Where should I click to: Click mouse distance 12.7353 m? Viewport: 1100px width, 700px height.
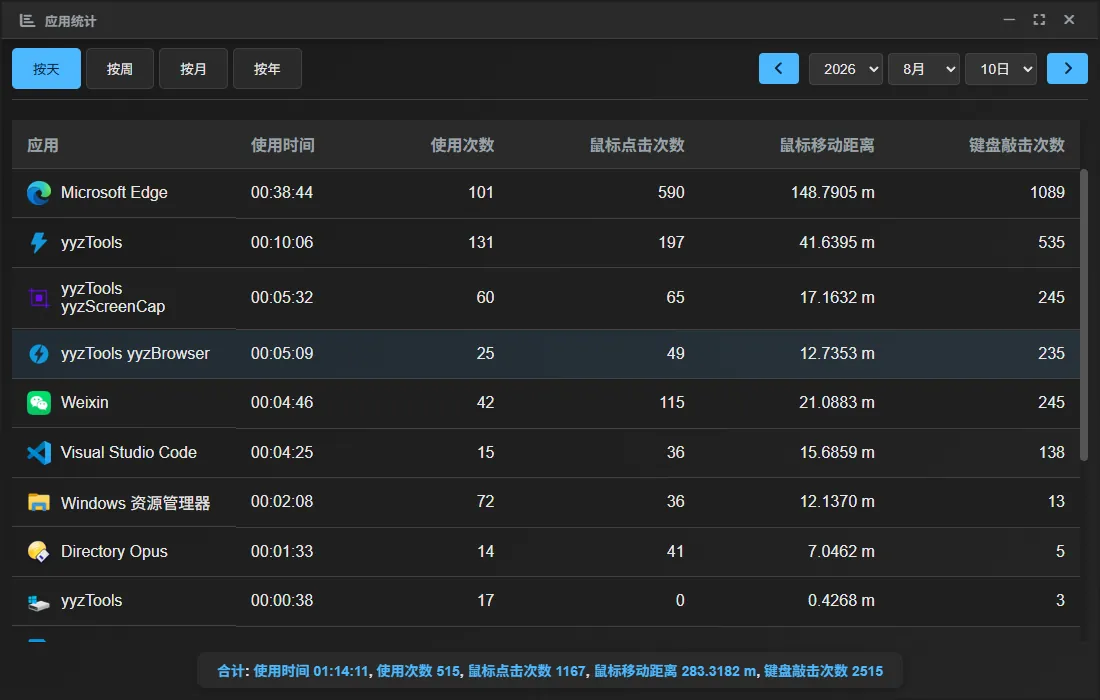coord(837,354)
